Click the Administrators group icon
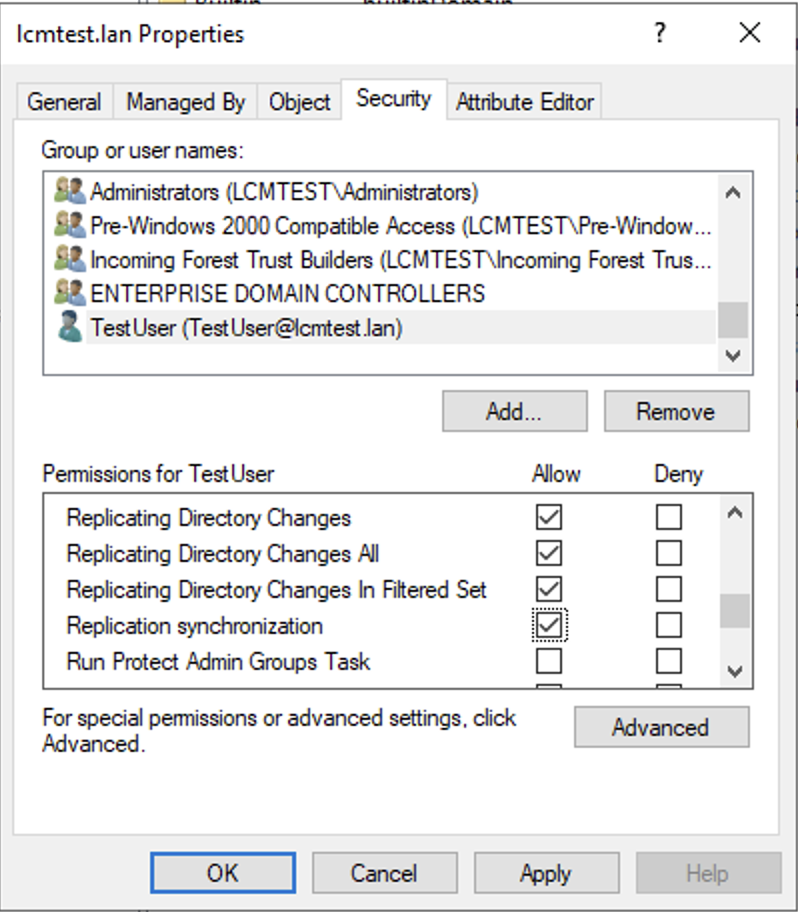798x912 pixels. click(70, 191)
